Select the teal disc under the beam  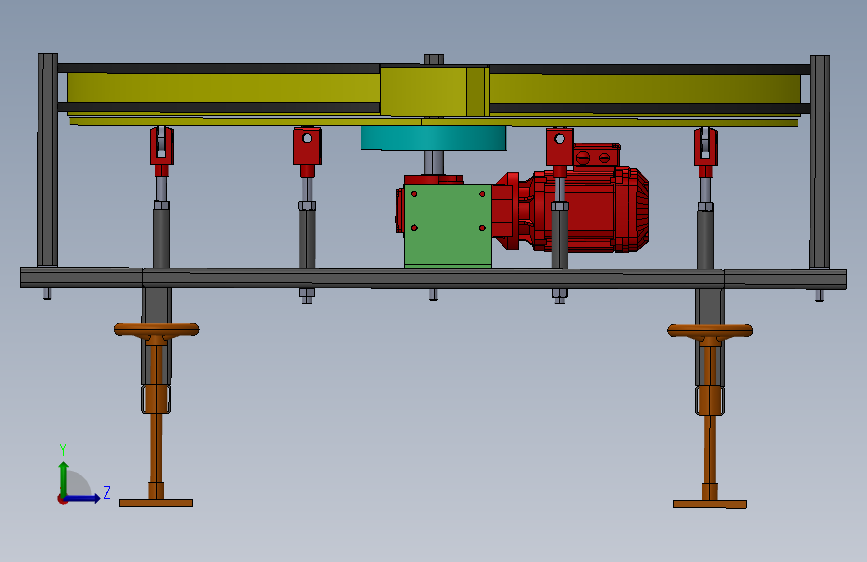(433, 138)
